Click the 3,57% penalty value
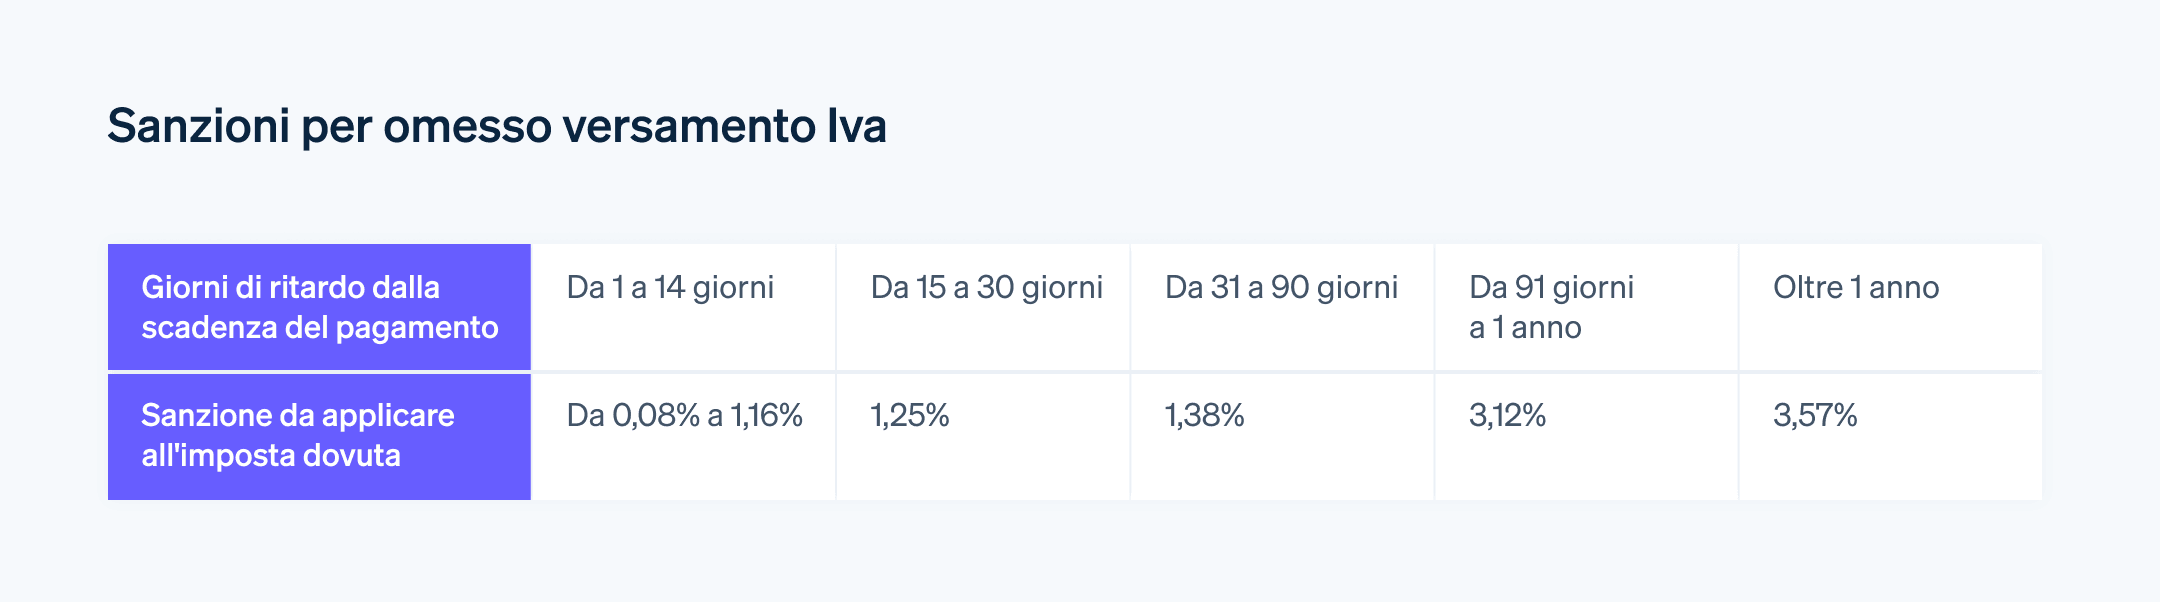Screen dimensions: 2160x602 pos(1815,415)
